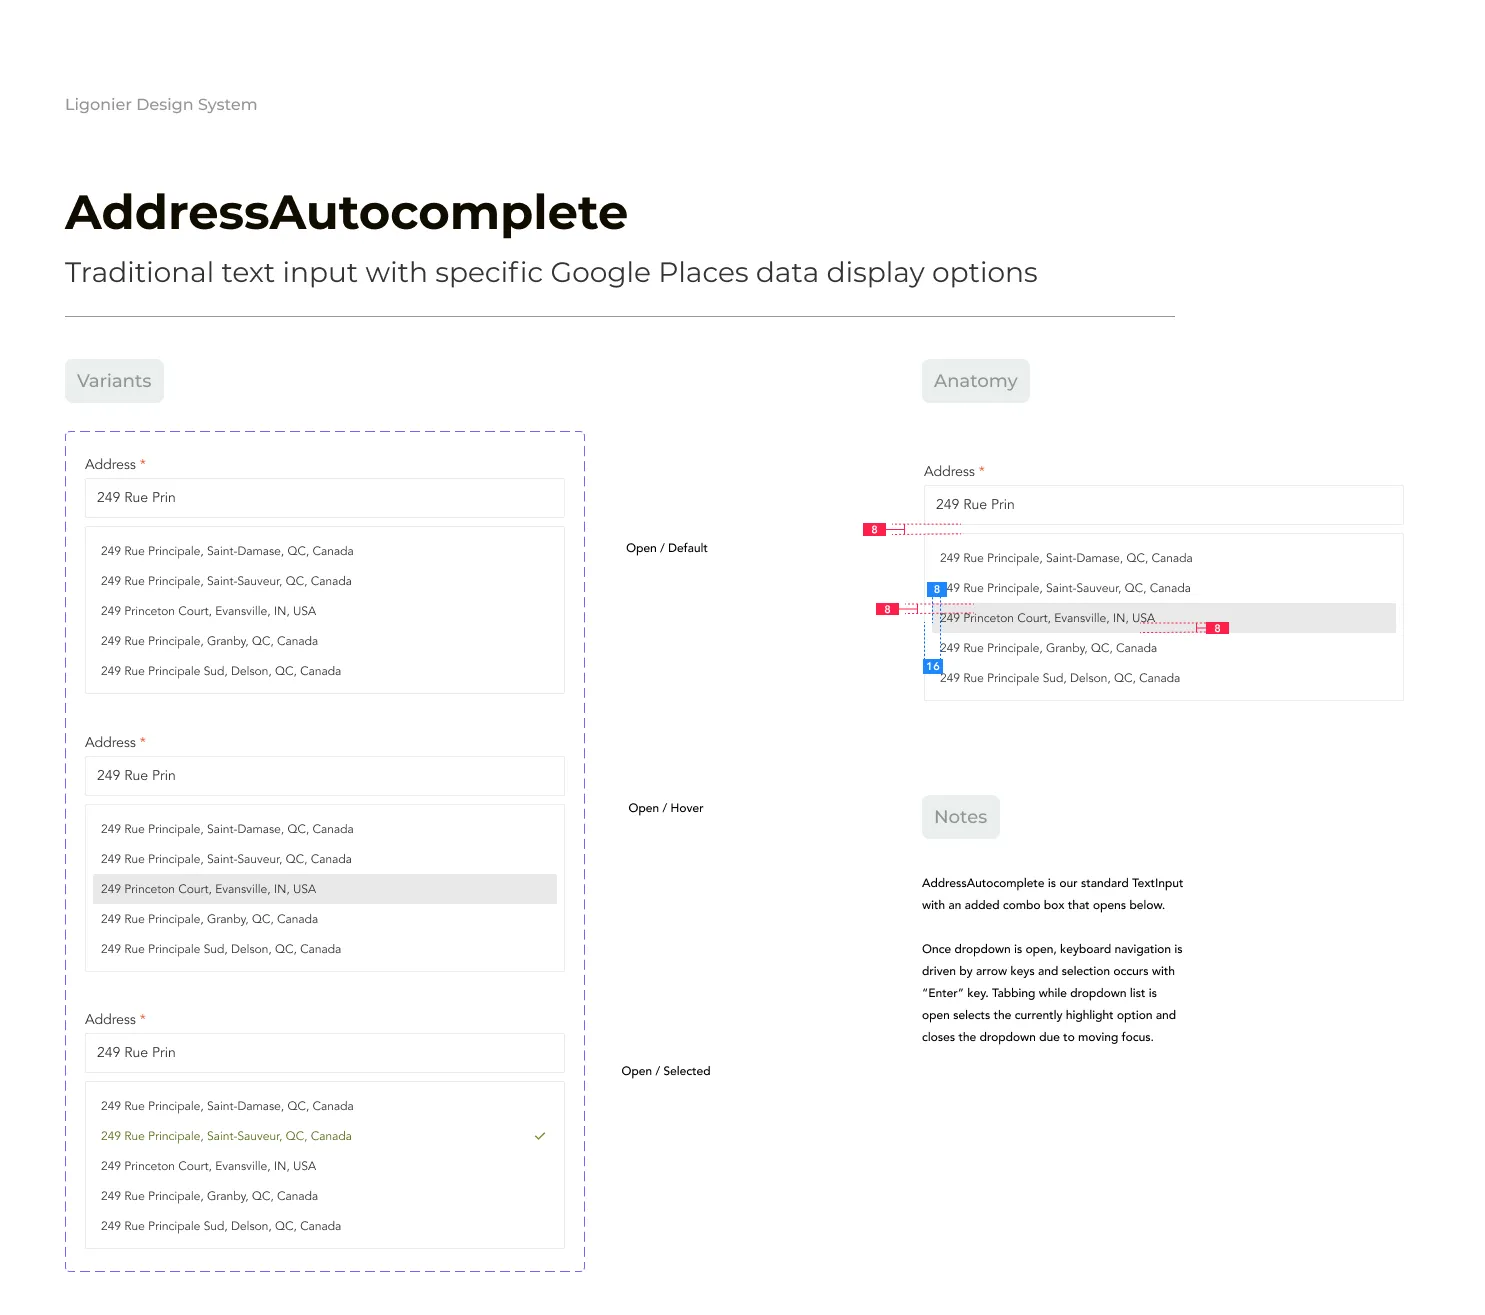
Task: Select the gray hovered Princeton Court row in Variants
Action: click(324, 889)
